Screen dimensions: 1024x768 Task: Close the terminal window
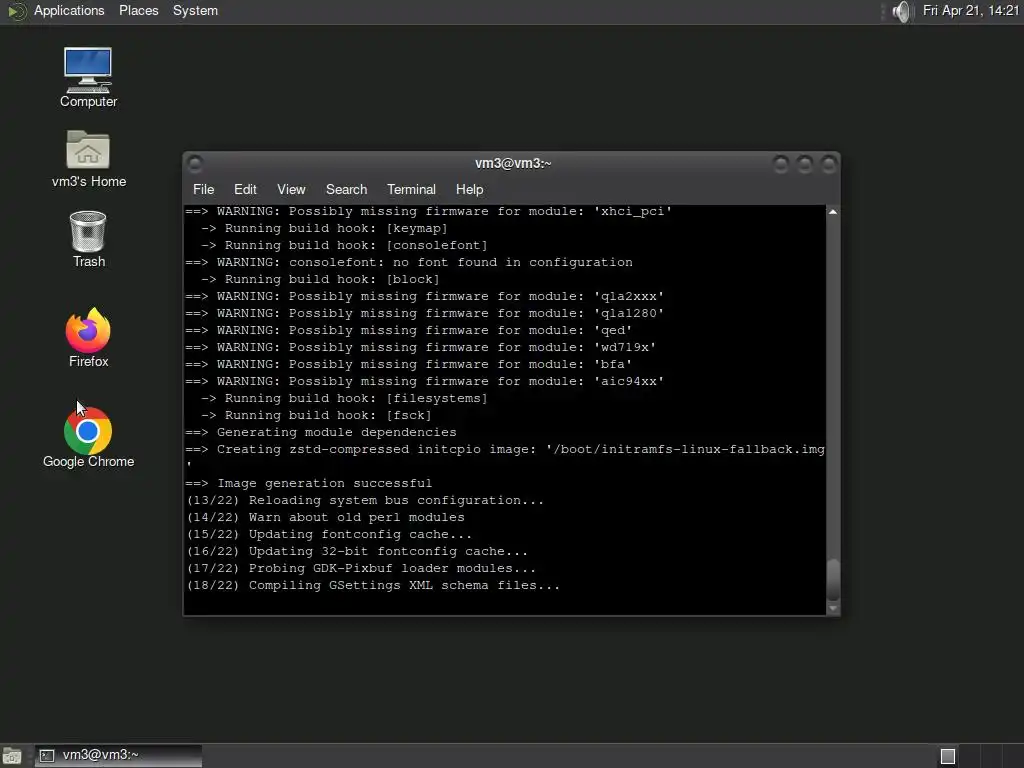[829, 164]
